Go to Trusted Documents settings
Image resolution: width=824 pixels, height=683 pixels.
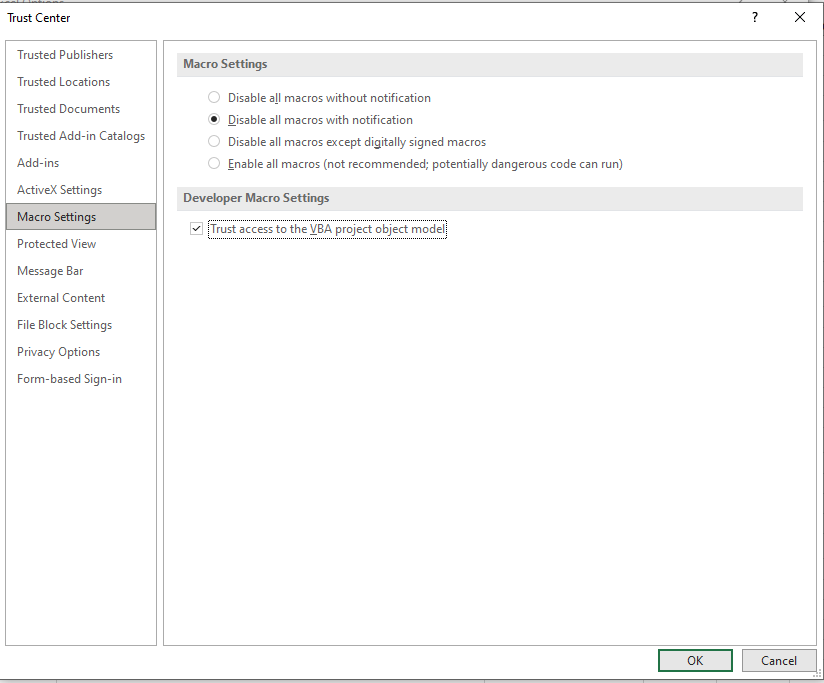(68, 109)
